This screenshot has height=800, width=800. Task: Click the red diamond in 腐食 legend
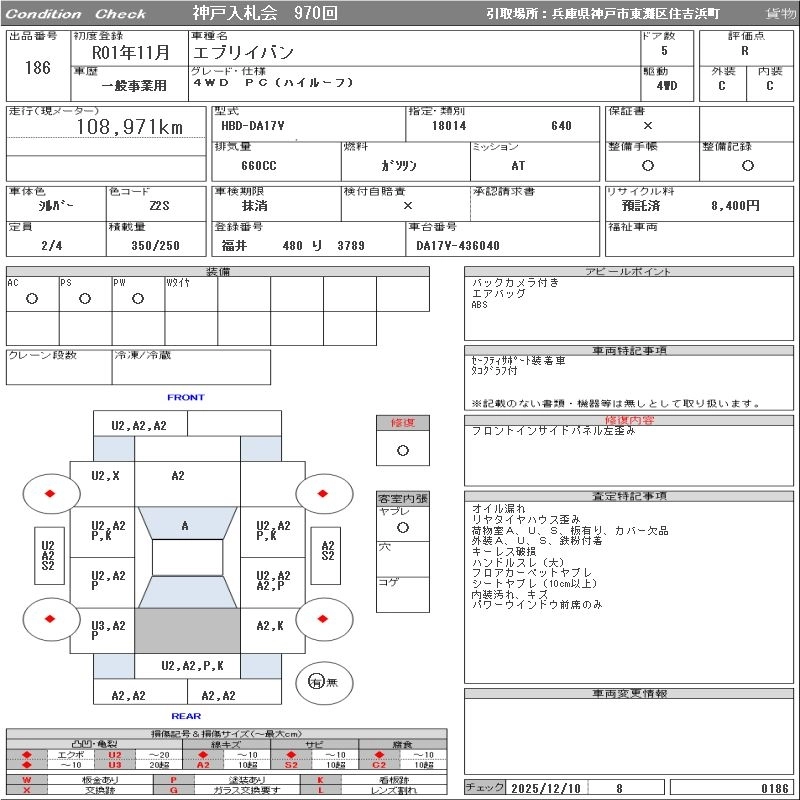click(379, 755)
